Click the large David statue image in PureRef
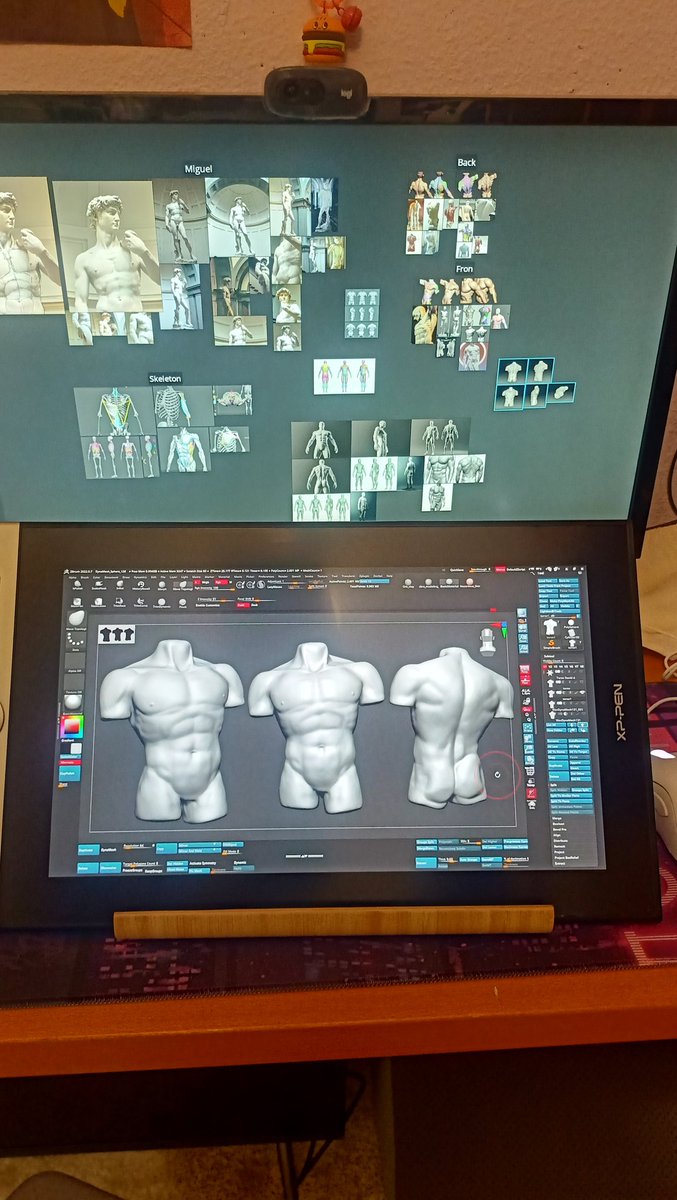This screenshot has height=1200, width=677. click(x=107, y=245)
